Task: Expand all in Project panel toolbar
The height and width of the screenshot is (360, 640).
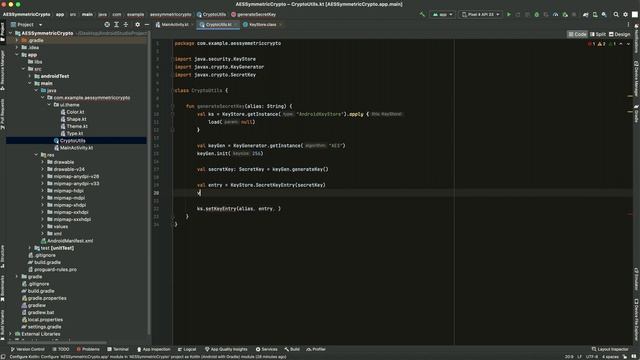Action: [116, 24]
